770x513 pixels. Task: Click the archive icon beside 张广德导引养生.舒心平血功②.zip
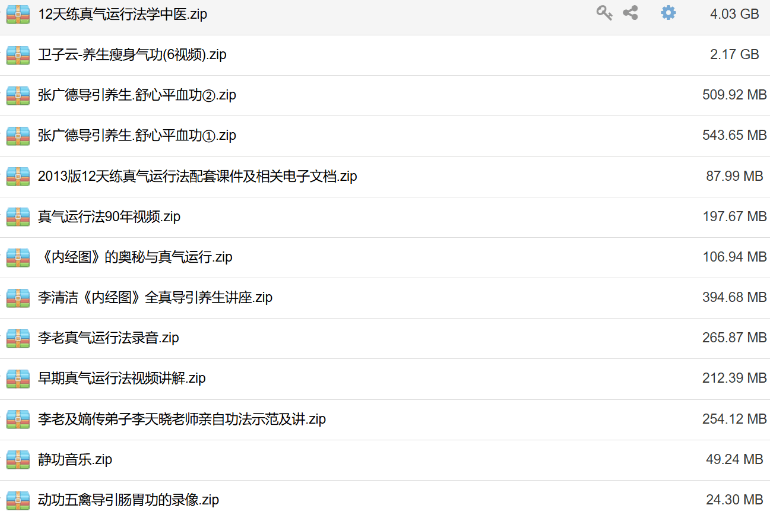click(18, 95)
